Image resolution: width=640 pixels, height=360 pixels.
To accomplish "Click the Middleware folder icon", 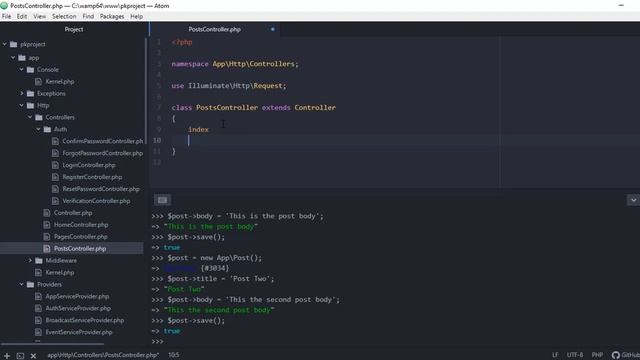I will pos(39,260).
